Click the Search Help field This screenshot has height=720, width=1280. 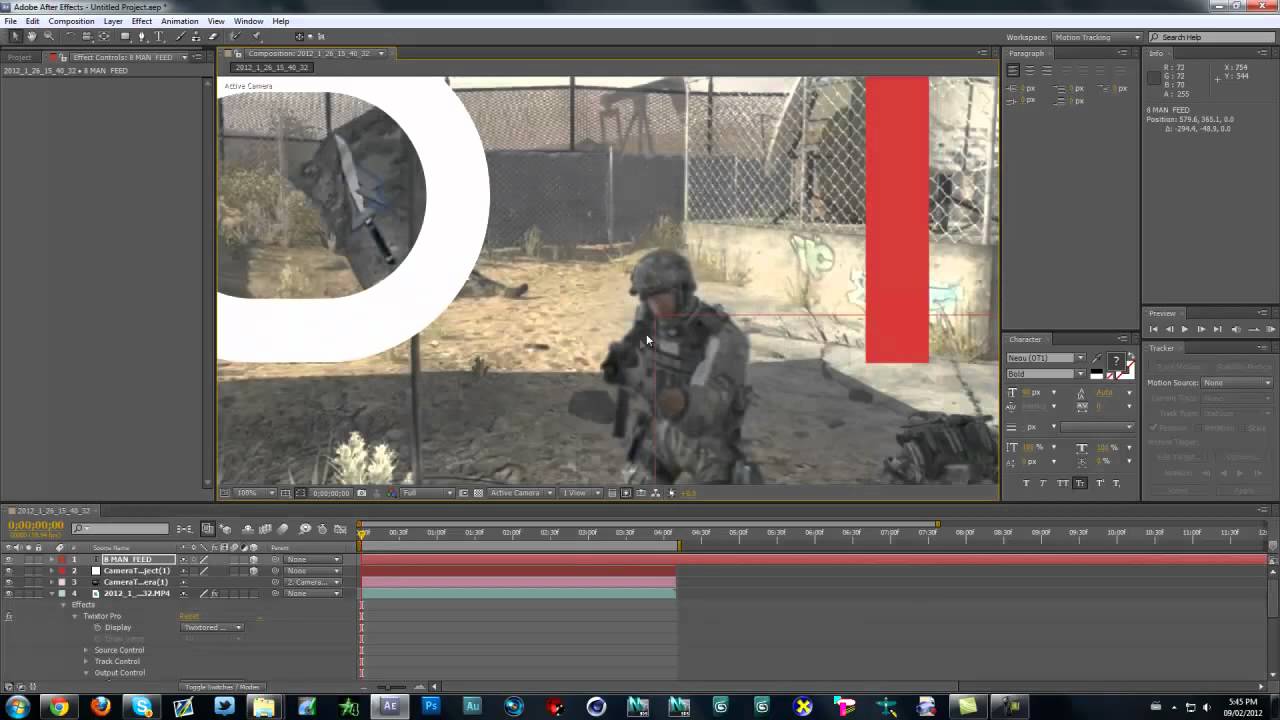tap(1211, 37)
